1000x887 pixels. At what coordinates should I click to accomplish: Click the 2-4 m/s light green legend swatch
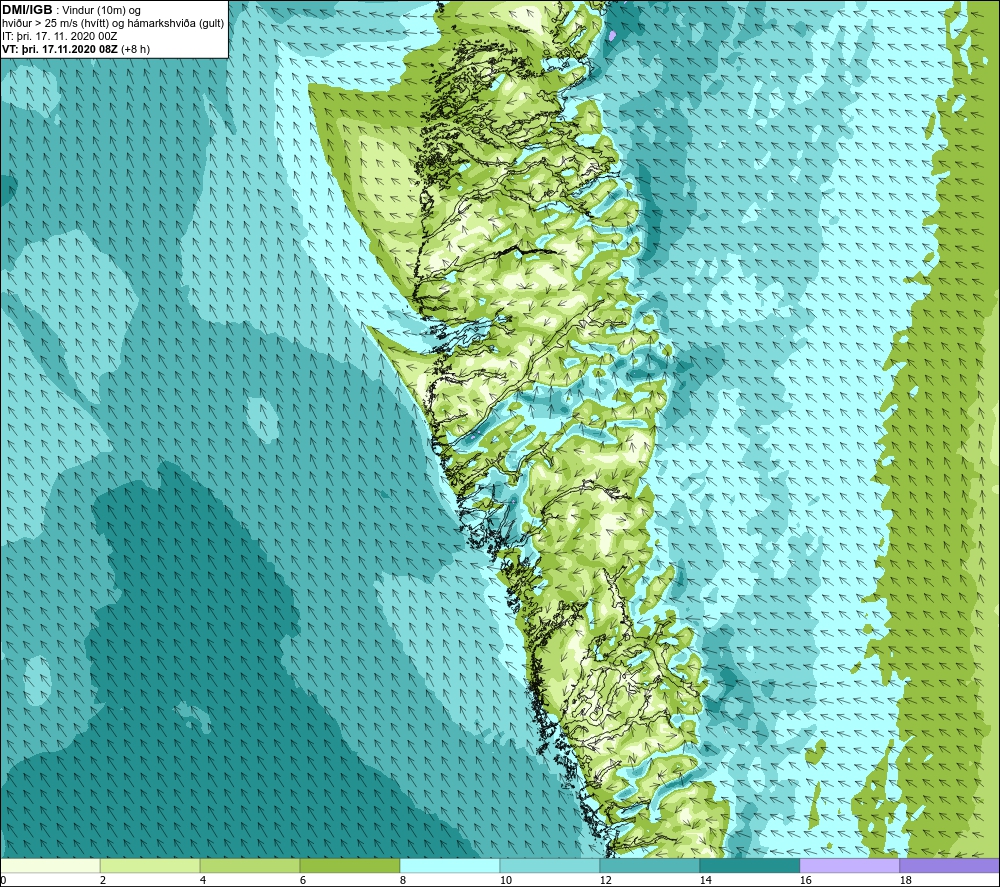(150, 865)
